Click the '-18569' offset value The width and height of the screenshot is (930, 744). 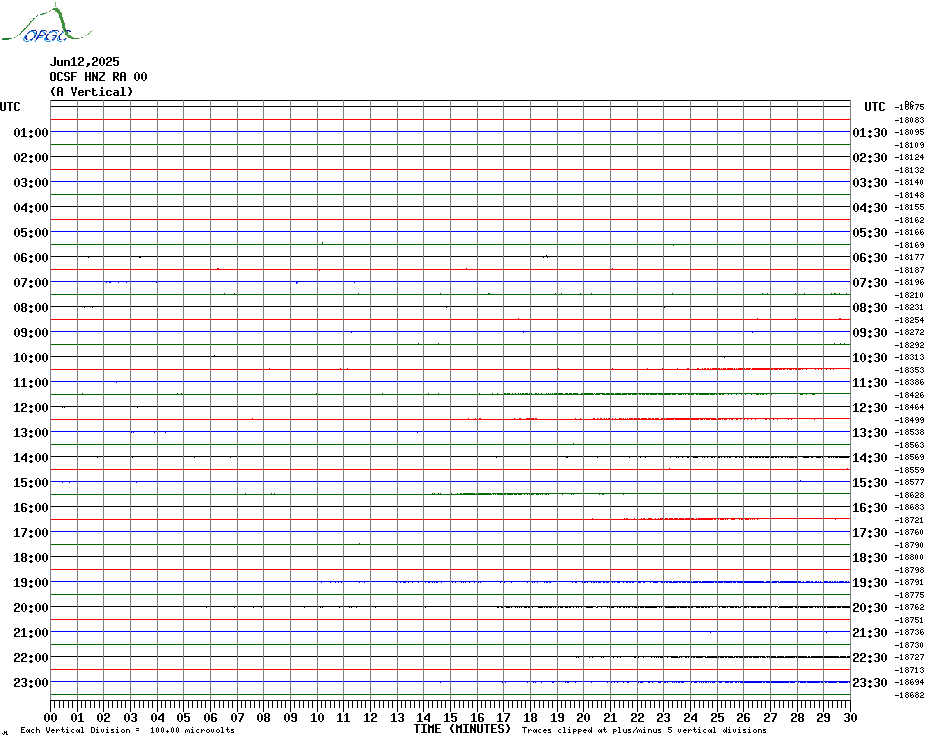coord(909,457)
